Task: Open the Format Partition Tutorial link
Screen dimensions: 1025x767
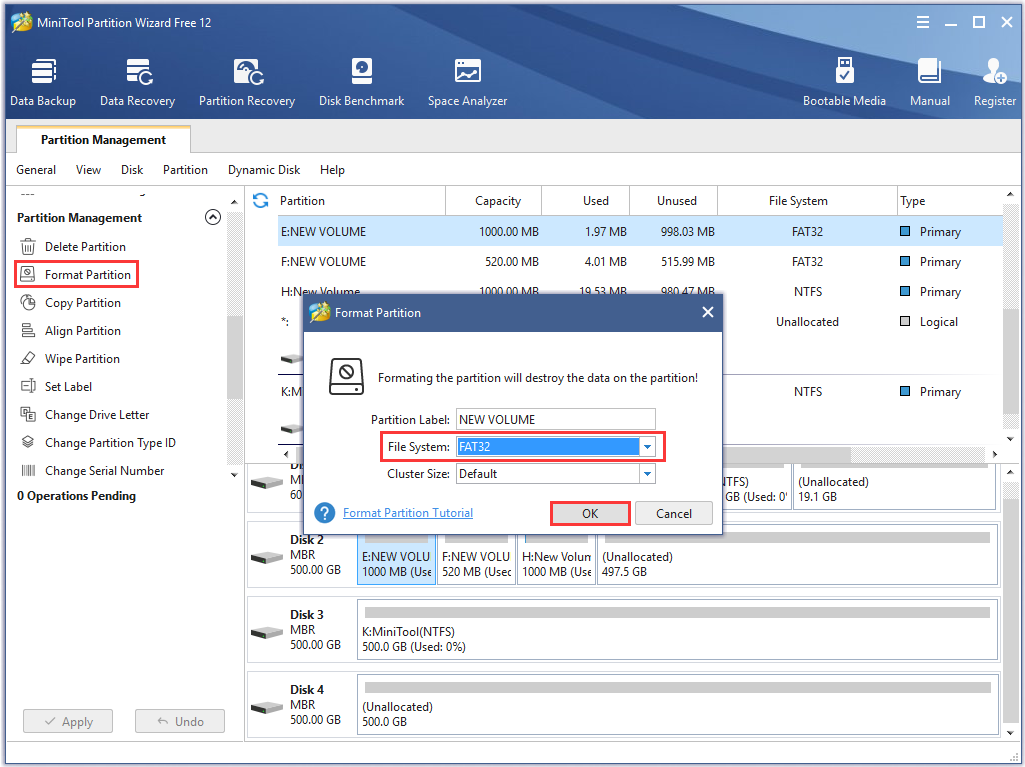Action: (x=408, y=513)
